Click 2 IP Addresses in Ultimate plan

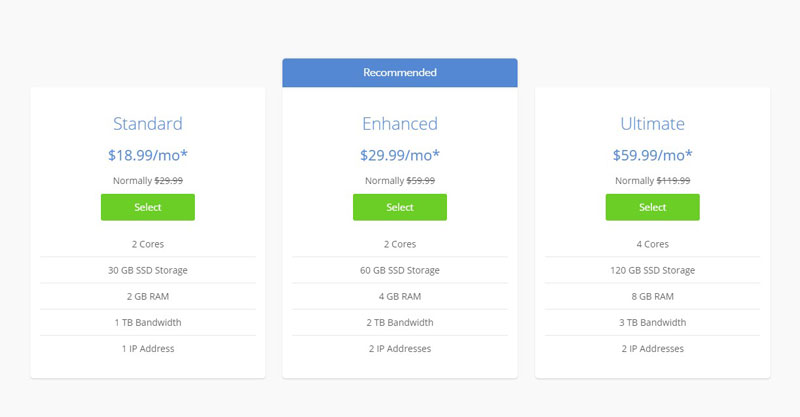tap(652, 349)
